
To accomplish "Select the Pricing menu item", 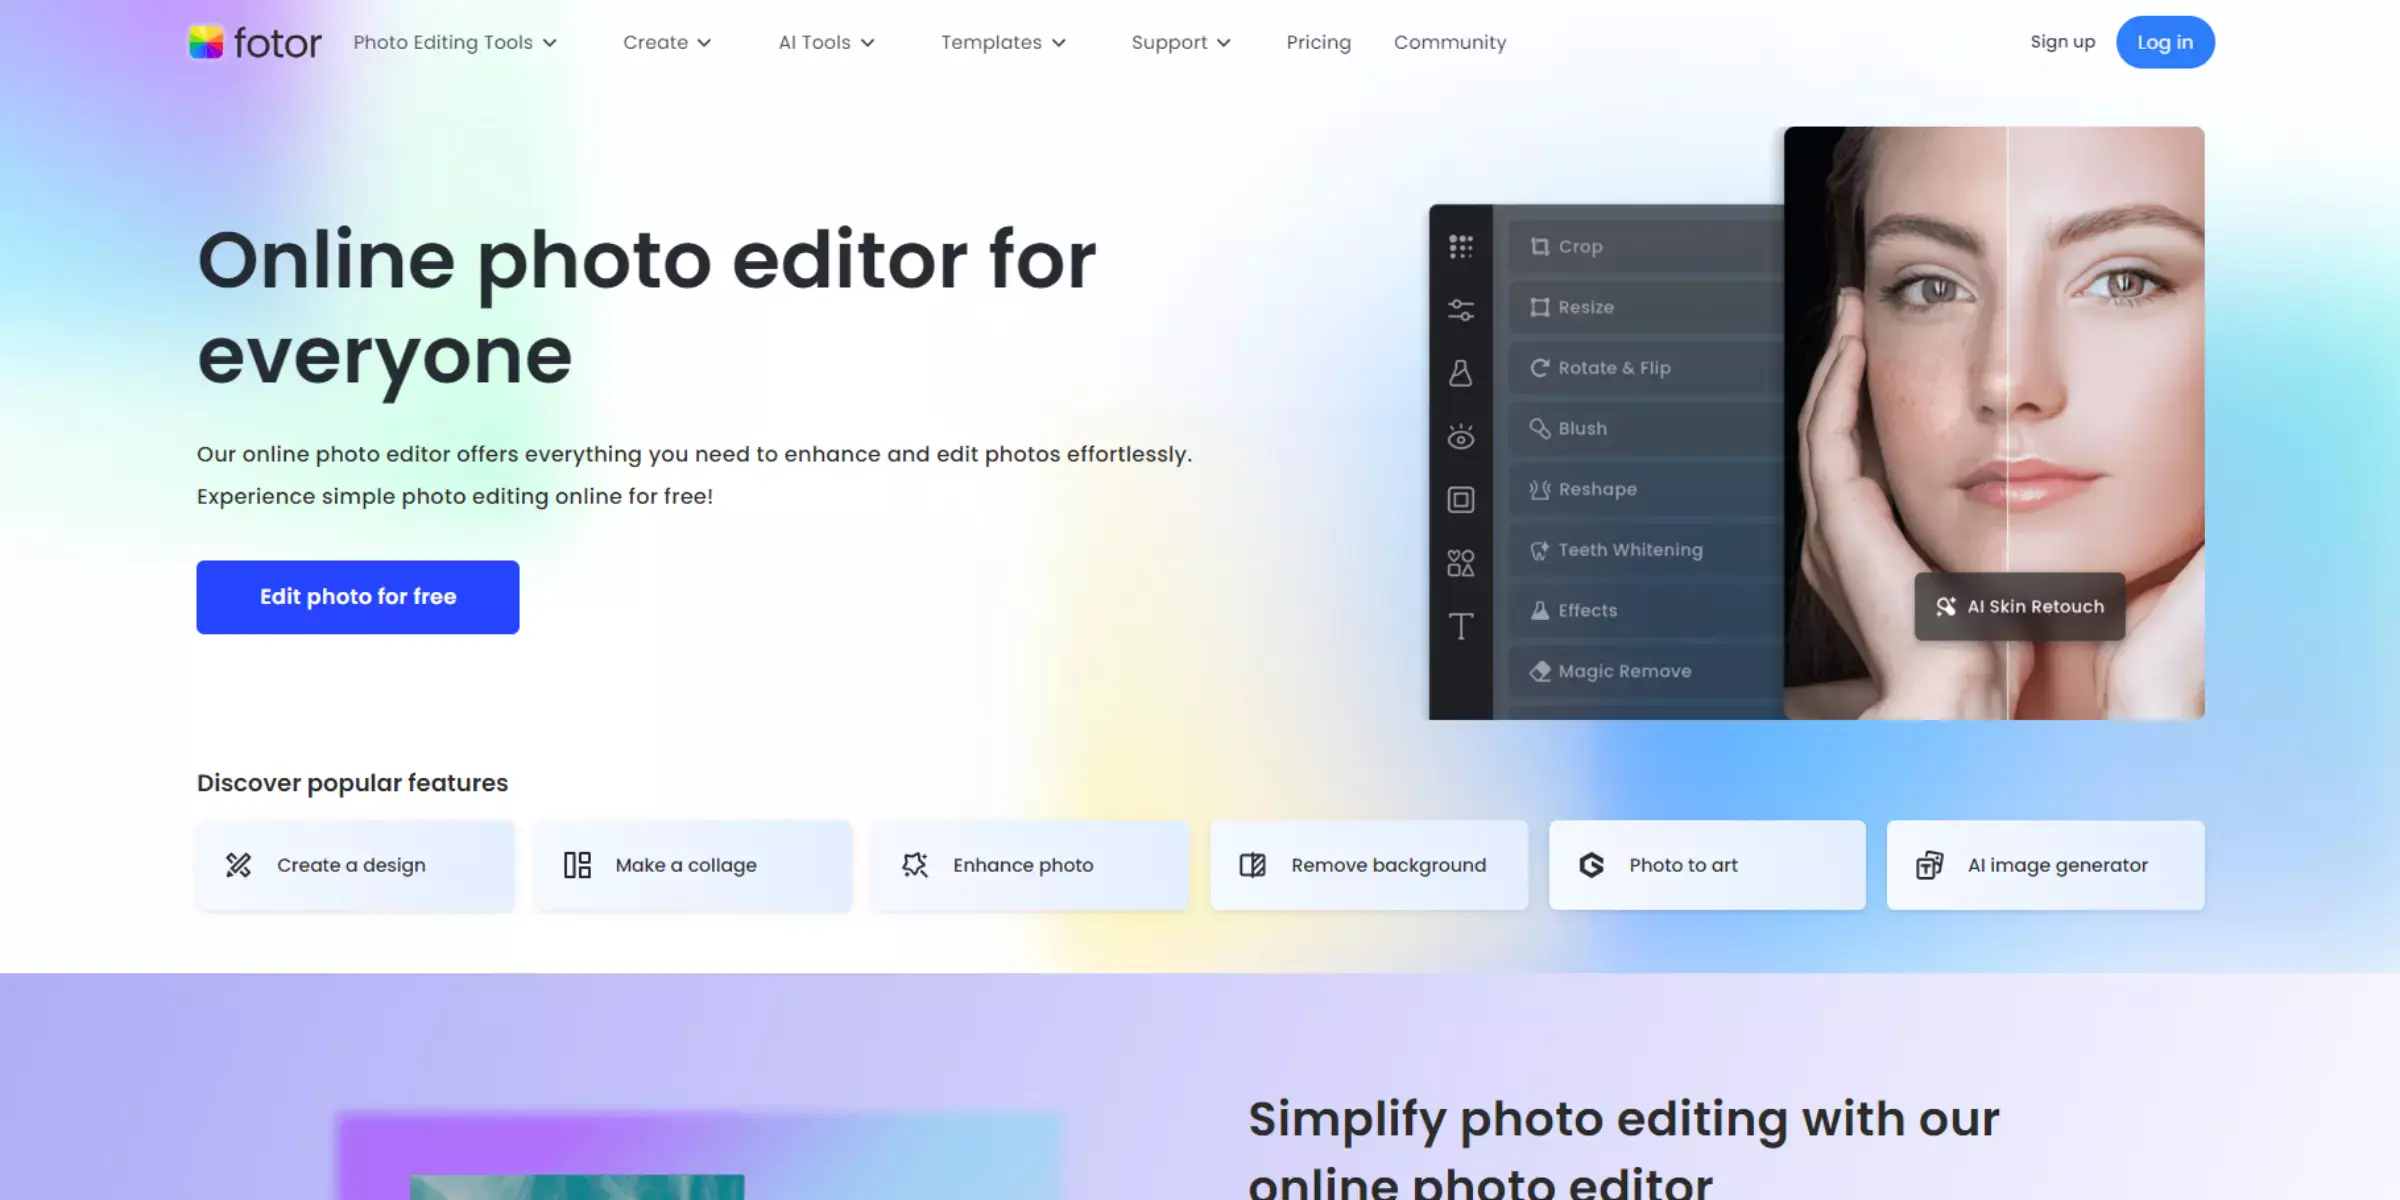I will tap(1318, 41).
